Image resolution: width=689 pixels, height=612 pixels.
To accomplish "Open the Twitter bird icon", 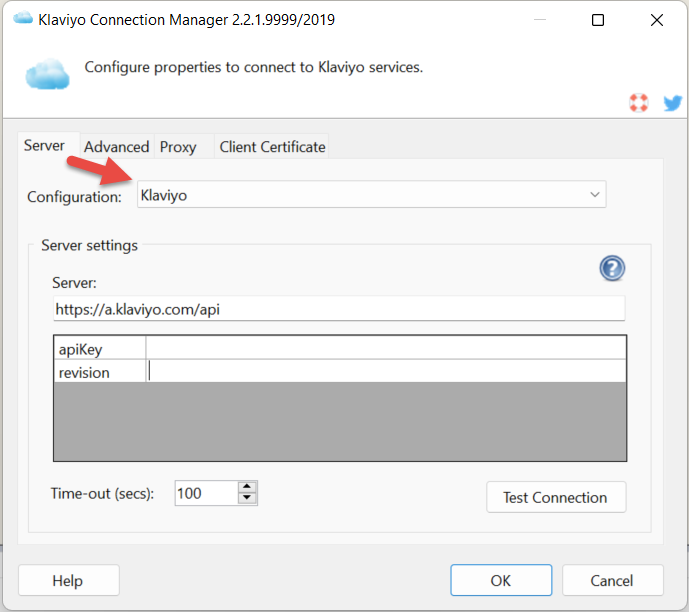I will [x=672, y=103].
